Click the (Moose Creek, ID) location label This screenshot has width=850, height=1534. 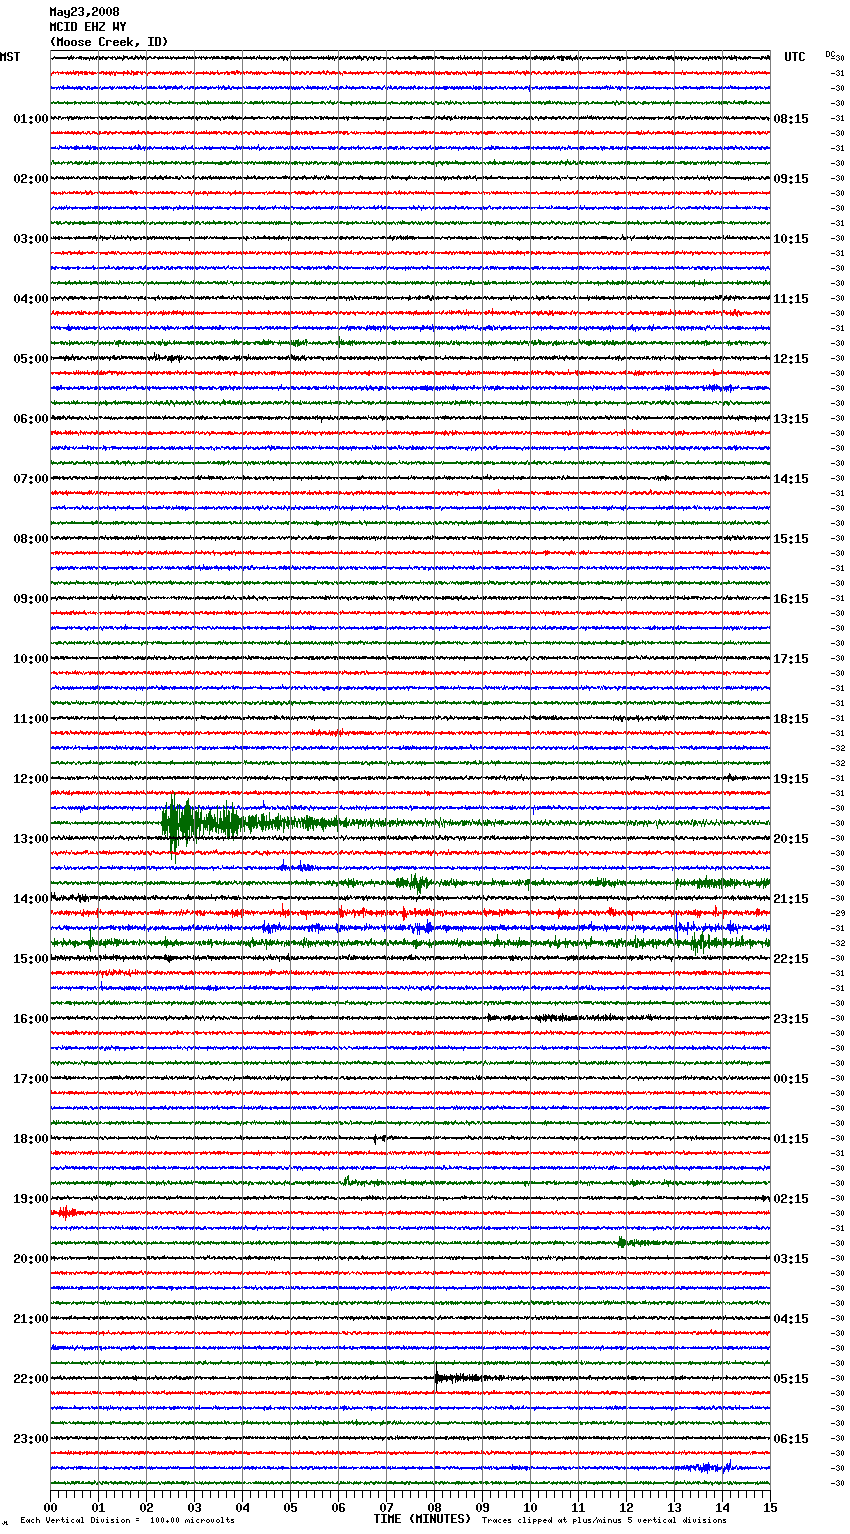[109, 42]
